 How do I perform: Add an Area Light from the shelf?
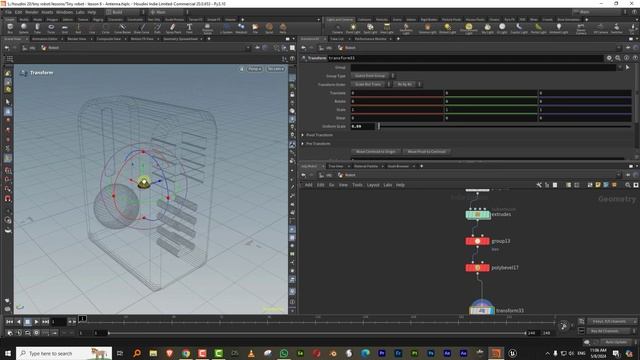click(x=387, y=28)
